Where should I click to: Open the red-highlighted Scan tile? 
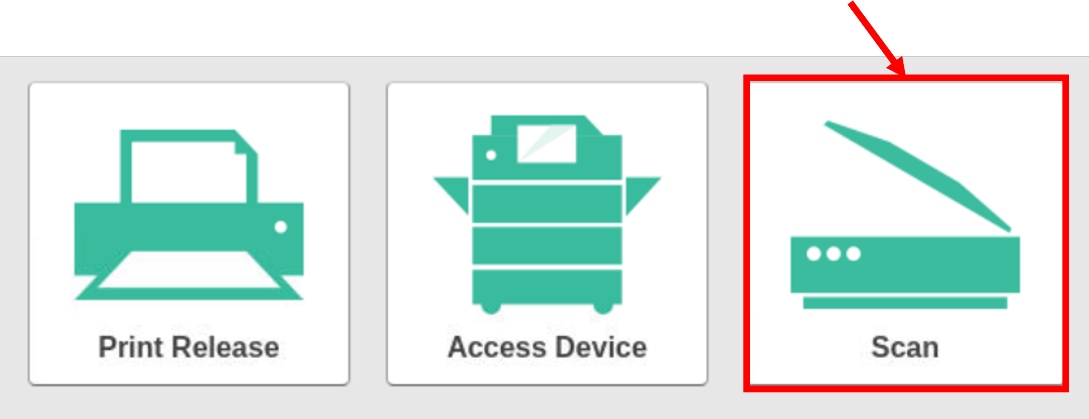906,233
